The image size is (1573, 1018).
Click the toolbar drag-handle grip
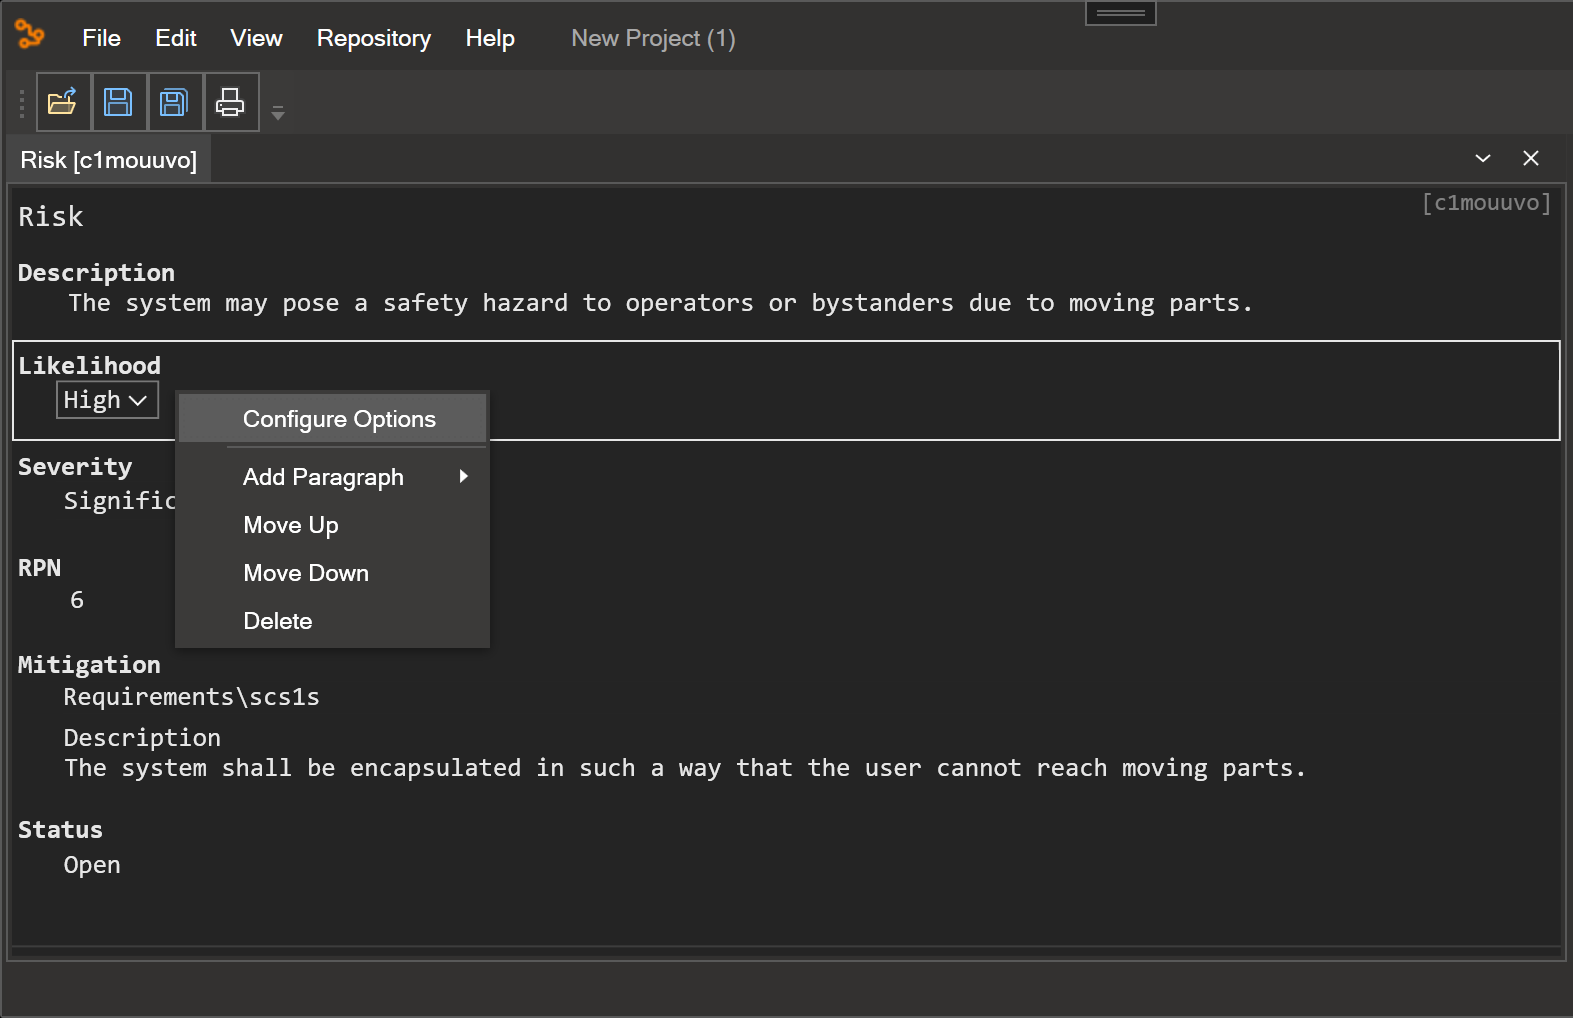(22, 103)
